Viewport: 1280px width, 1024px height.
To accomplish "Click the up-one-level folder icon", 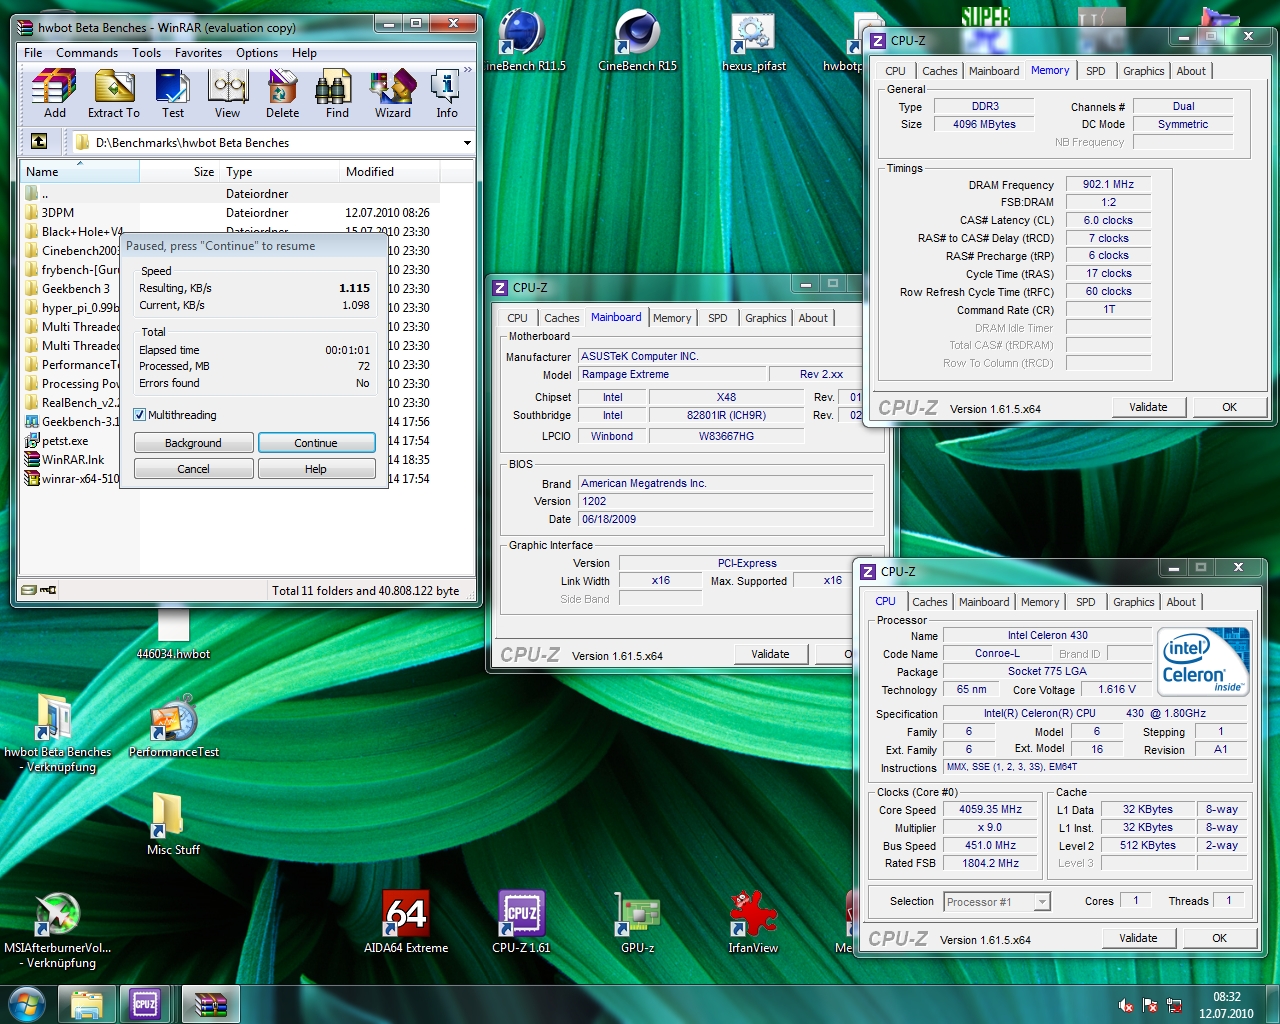I will click(39, 142).
